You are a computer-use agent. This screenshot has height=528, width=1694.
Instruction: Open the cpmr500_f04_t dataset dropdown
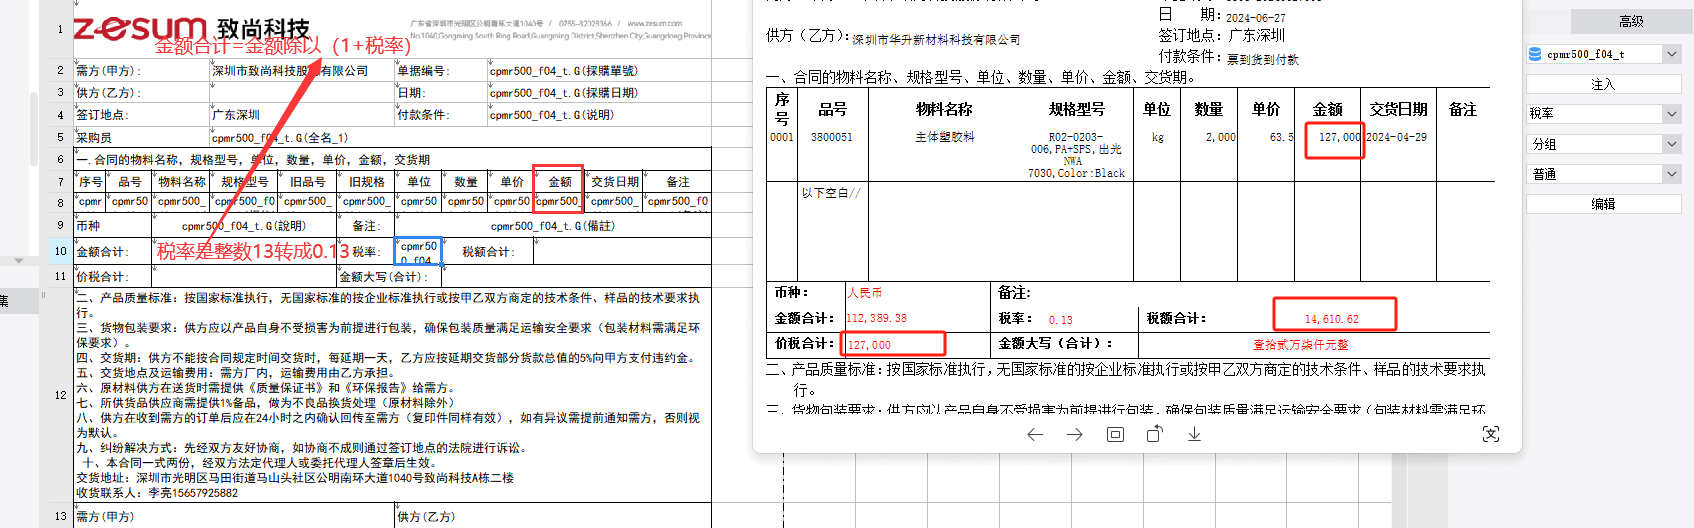[1672, 54]
